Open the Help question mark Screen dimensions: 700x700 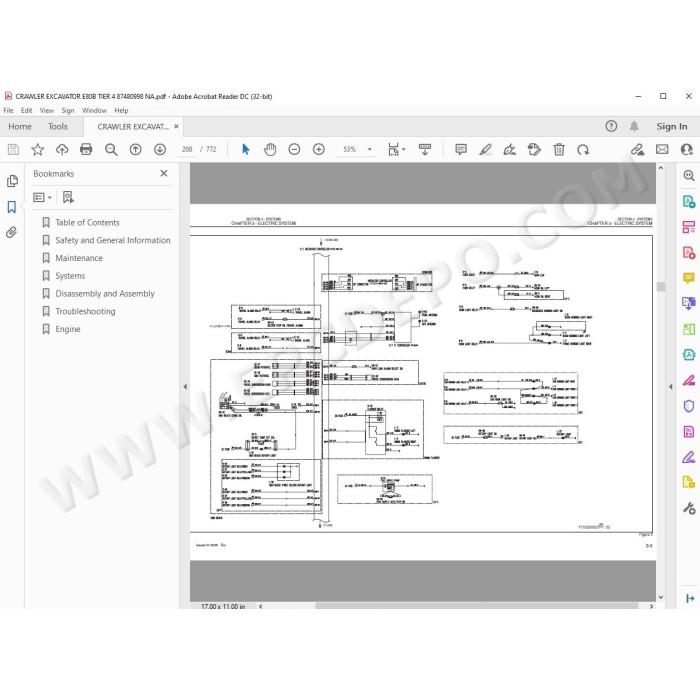[x=611, y=126]
